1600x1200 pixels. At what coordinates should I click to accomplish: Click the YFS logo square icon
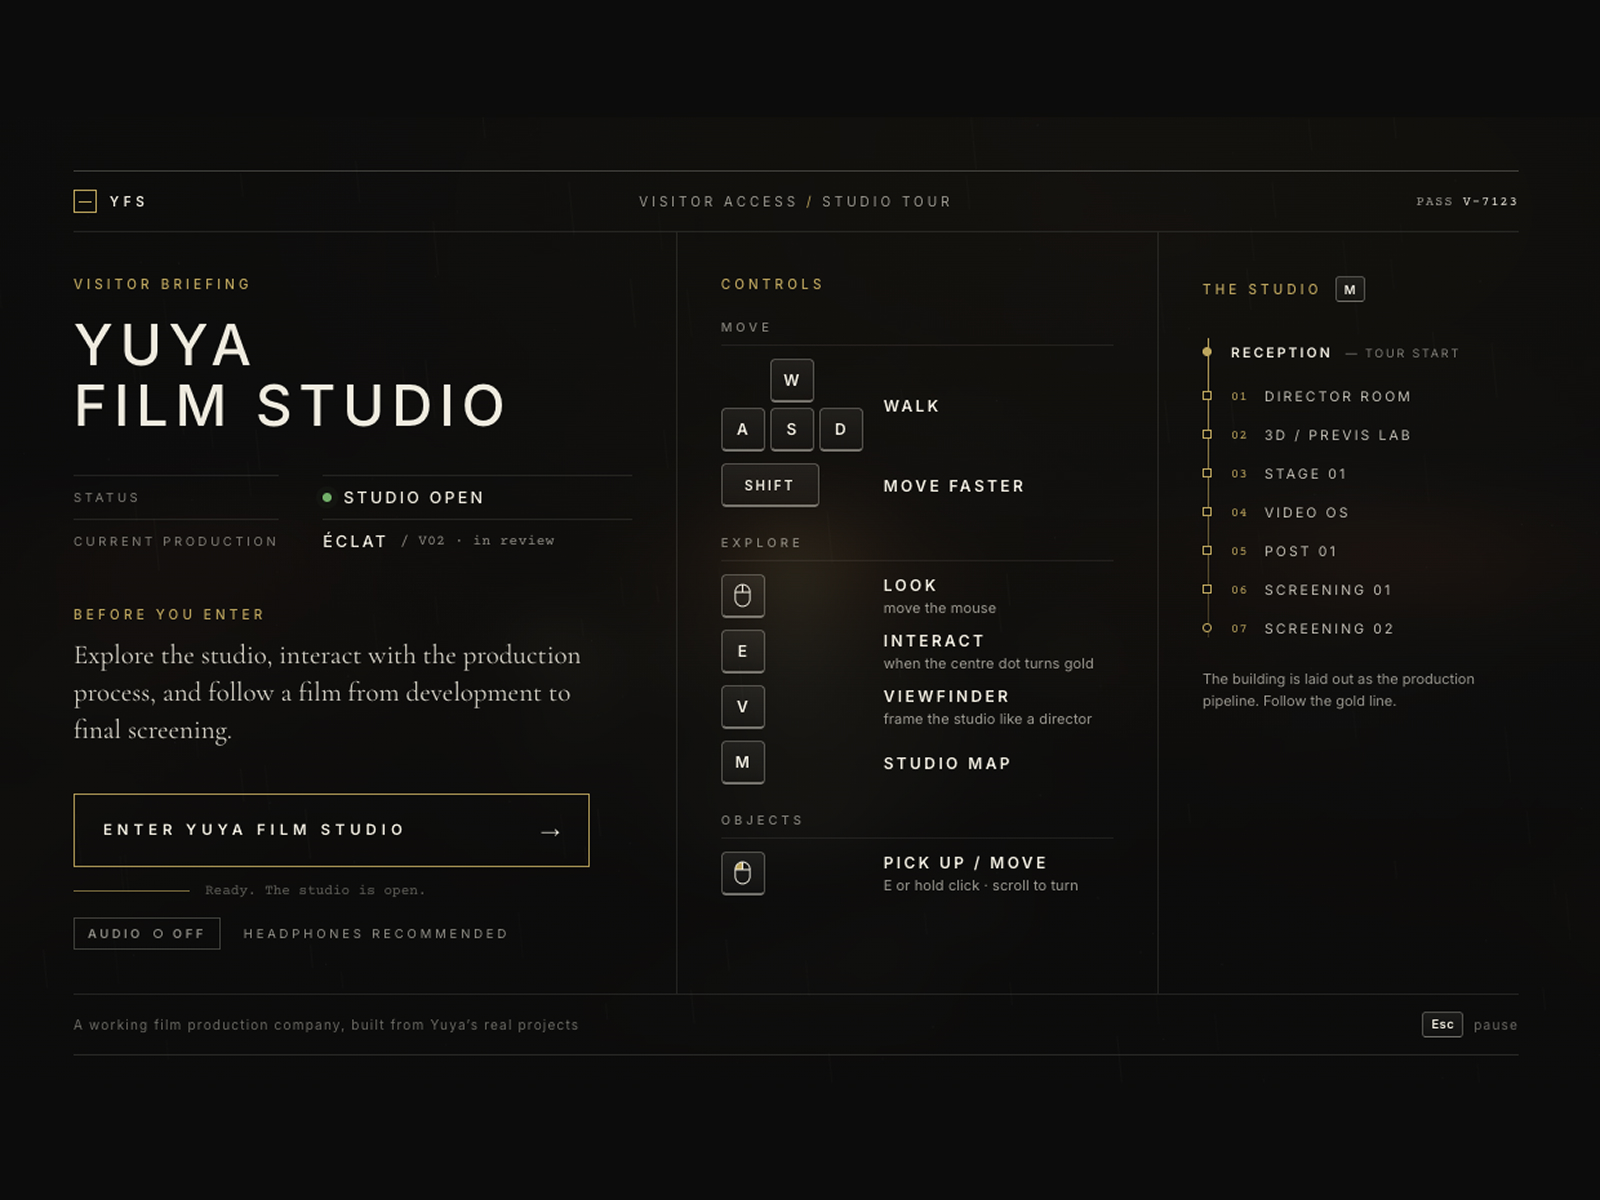85,201
